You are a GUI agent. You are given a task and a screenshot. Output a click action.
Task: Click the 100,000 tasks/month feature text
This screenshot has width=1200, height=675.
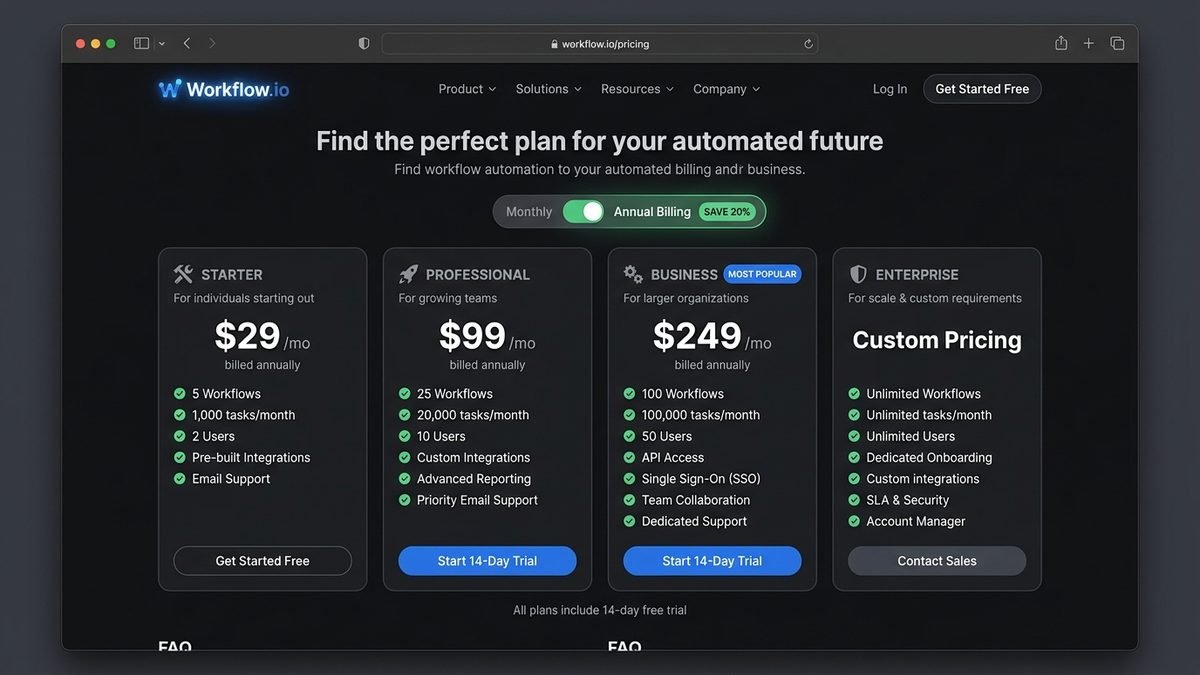click(x=701, y=415)
